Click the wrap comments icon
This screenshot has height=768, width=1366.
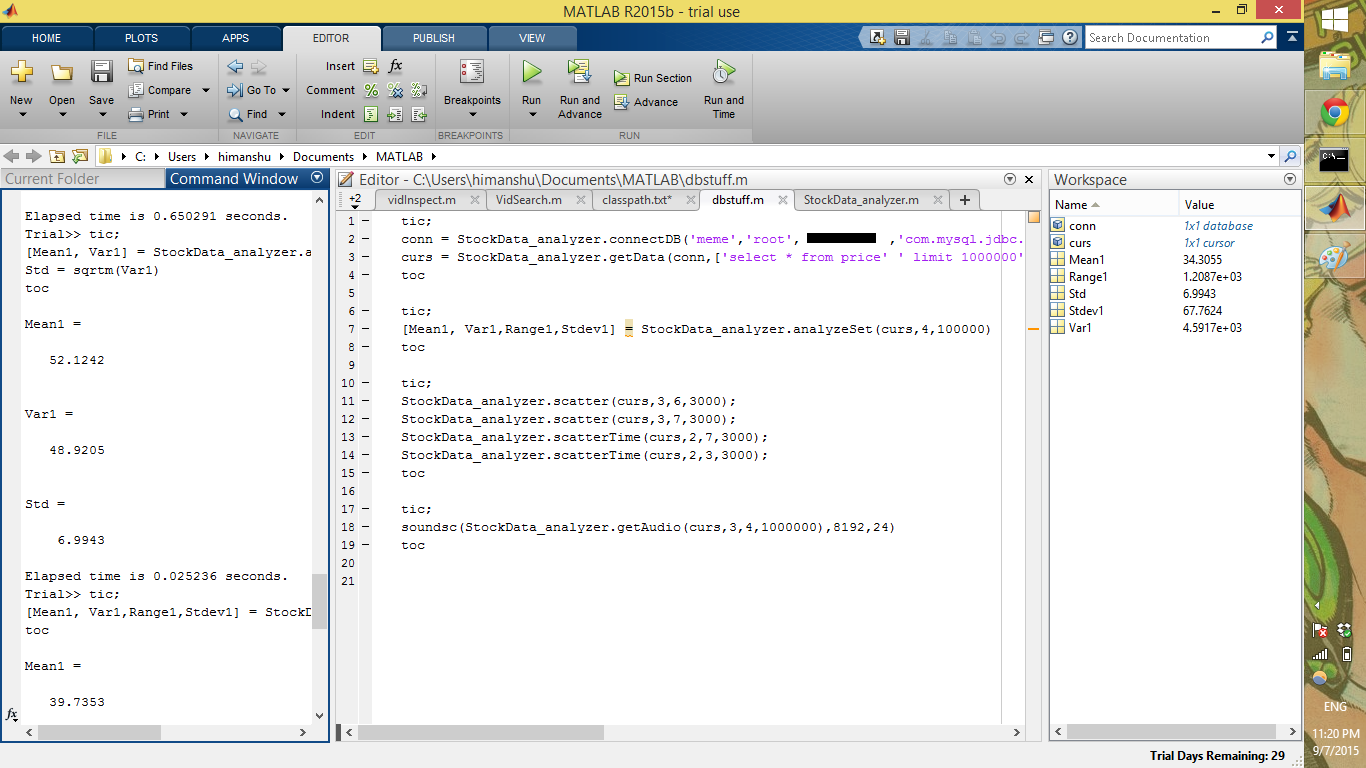coord(420,90)
